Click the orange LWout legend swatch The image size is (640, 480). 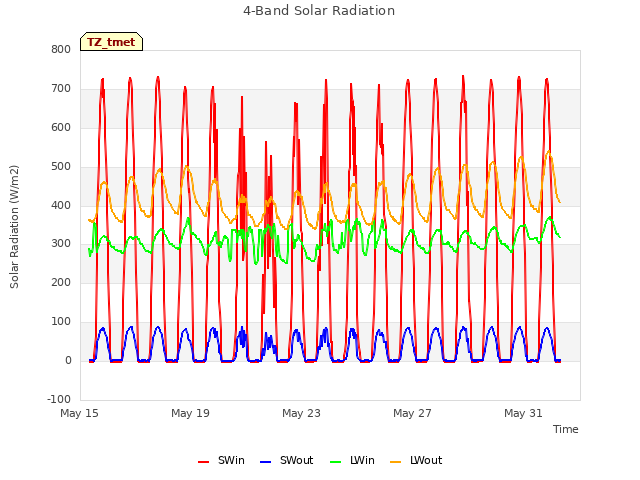click(x=396, y=462)
